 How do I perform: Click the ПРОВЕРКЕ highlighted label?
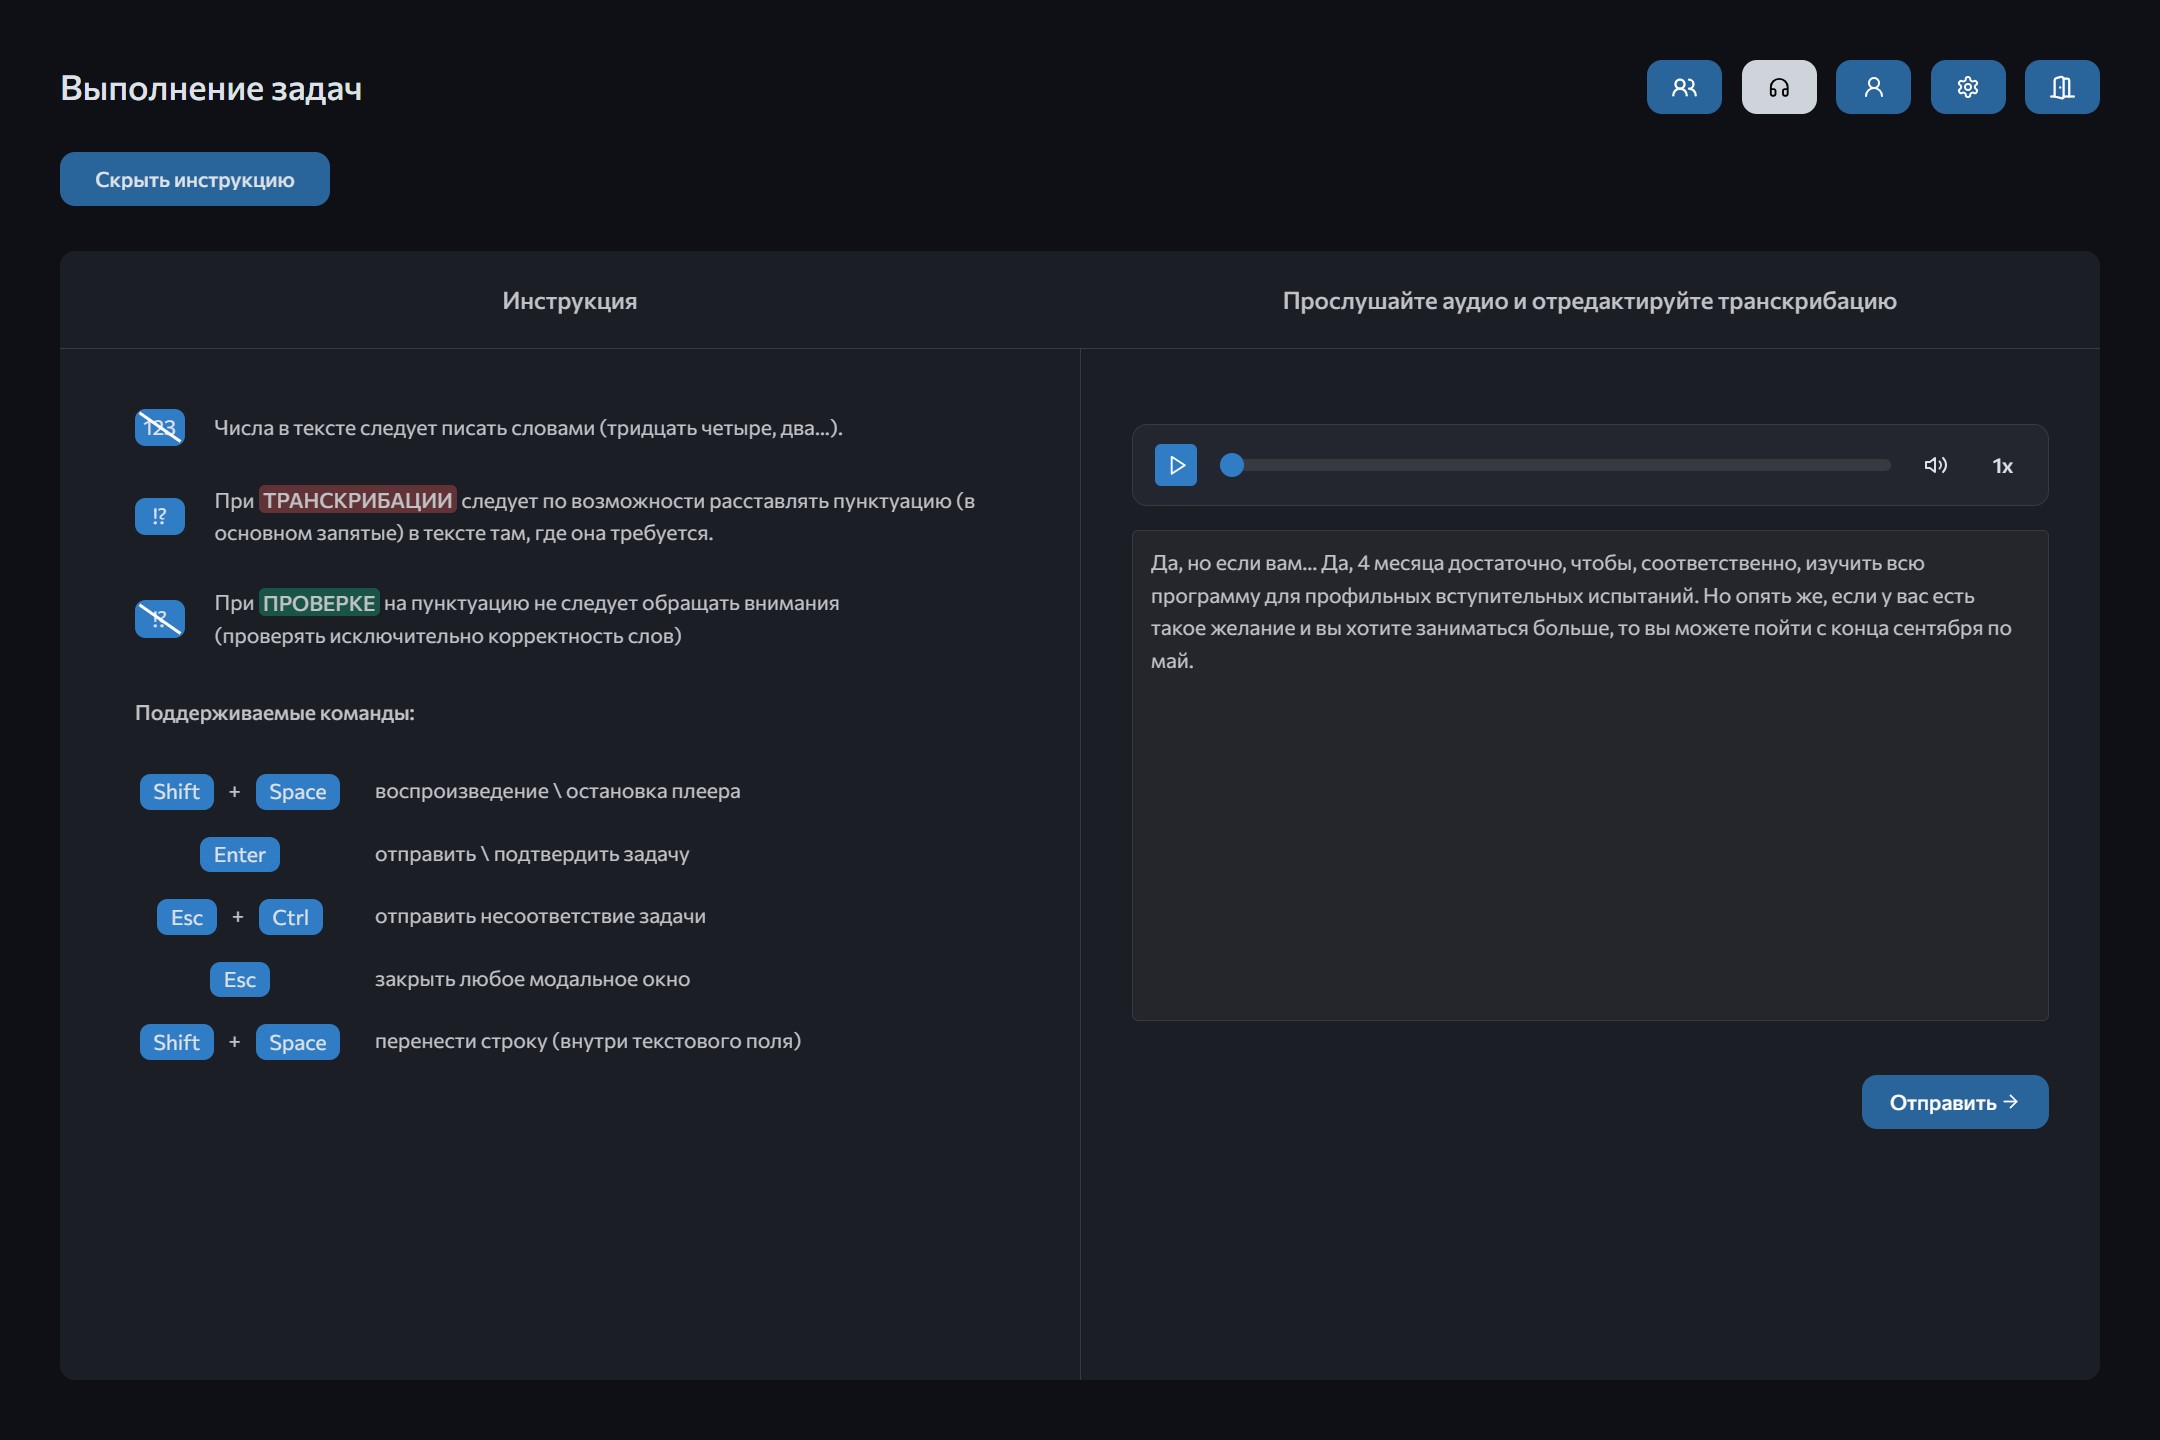coord(319,603)
